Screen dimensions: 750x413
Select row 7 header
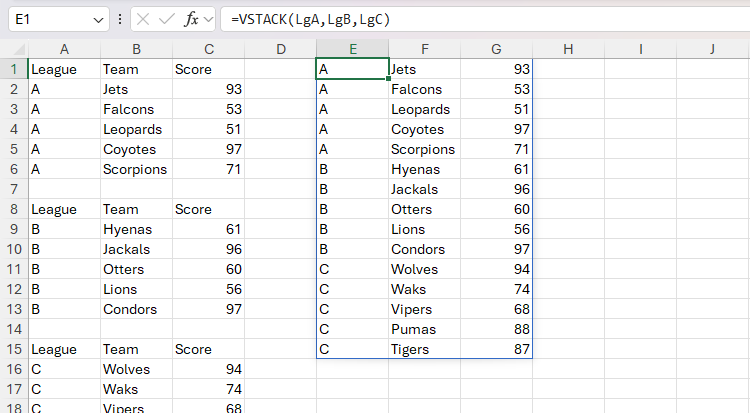[x=14, y=189]
